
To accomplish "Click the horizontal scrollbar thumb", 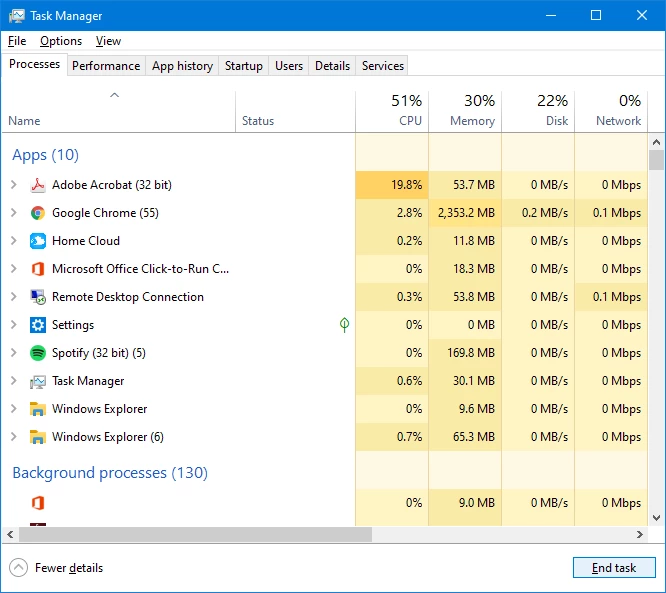I will pyautogui.click(x=195, y=534).
